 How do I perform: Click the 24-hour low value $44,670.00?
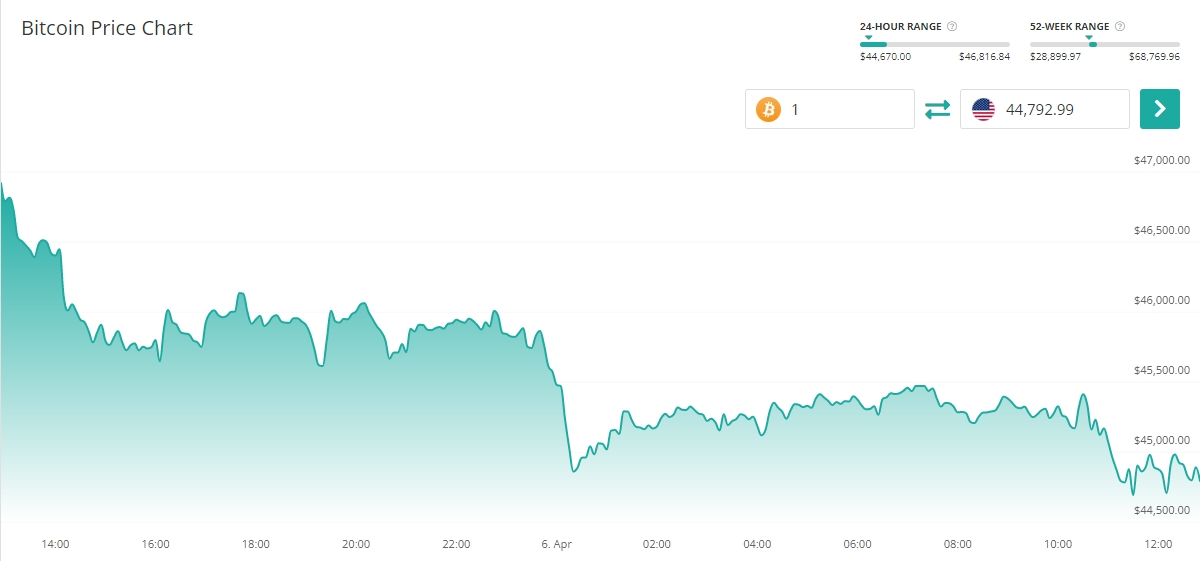[x=885, y=57]
